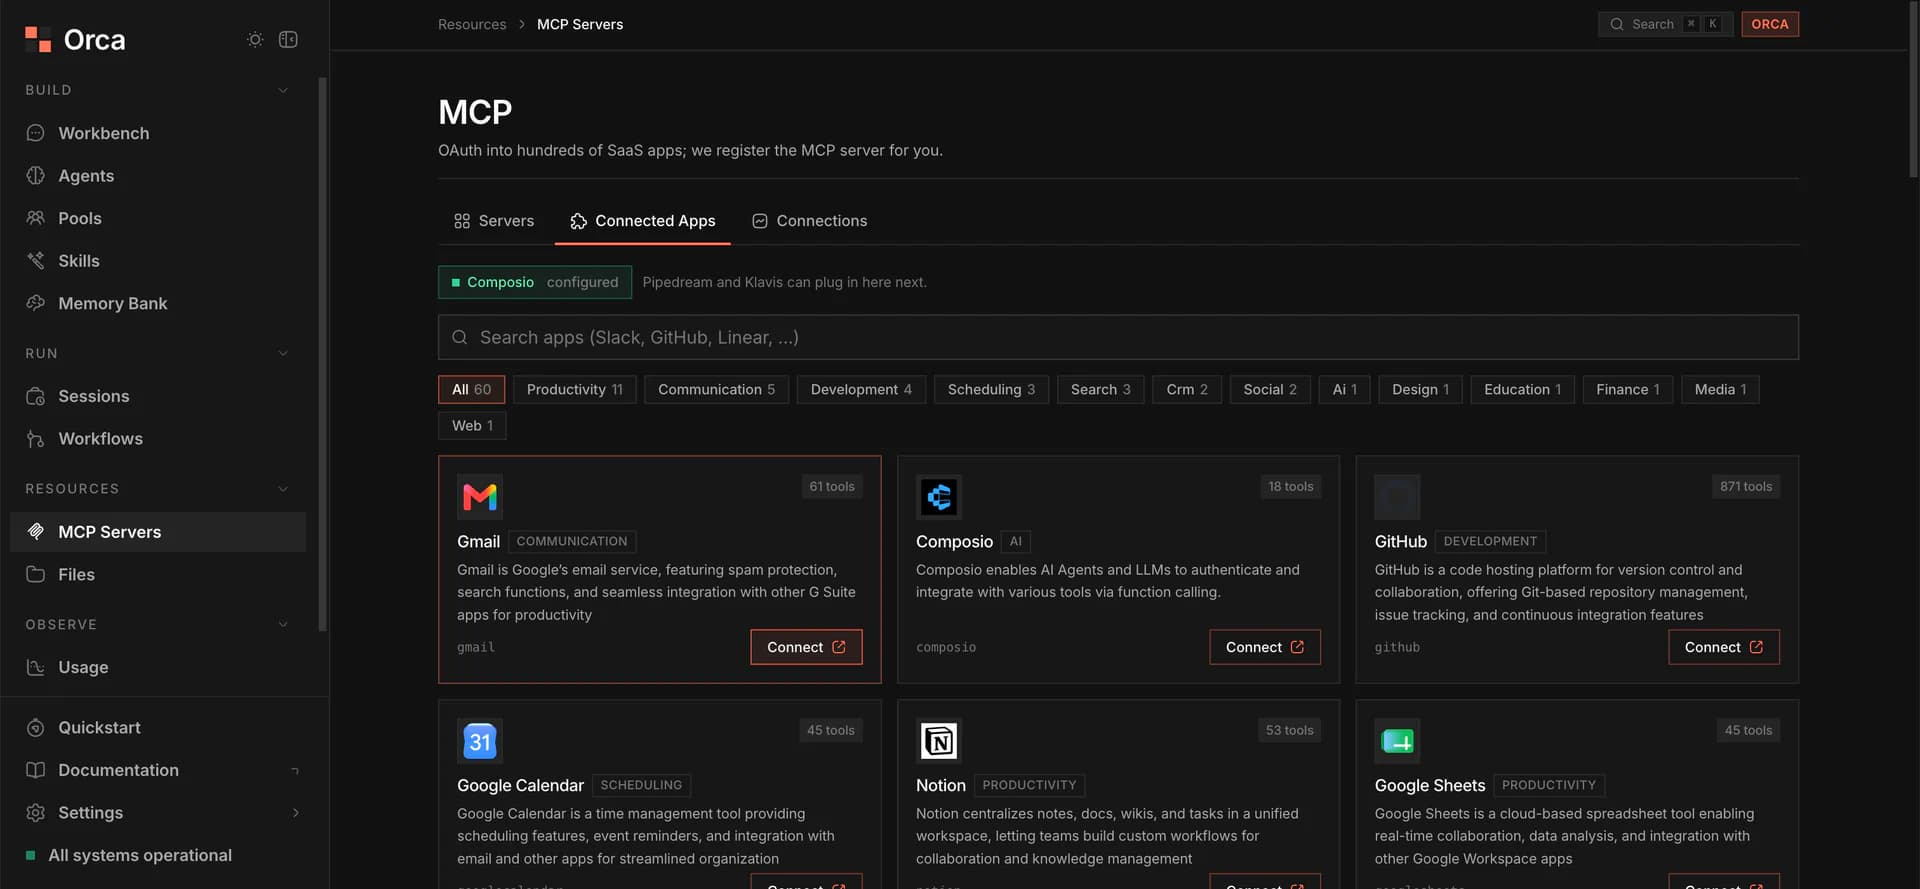Image resolution: width=1920 pixels, height=889 pixels.
Task: Open the Skills section
Action: click(x=158, y=261)
